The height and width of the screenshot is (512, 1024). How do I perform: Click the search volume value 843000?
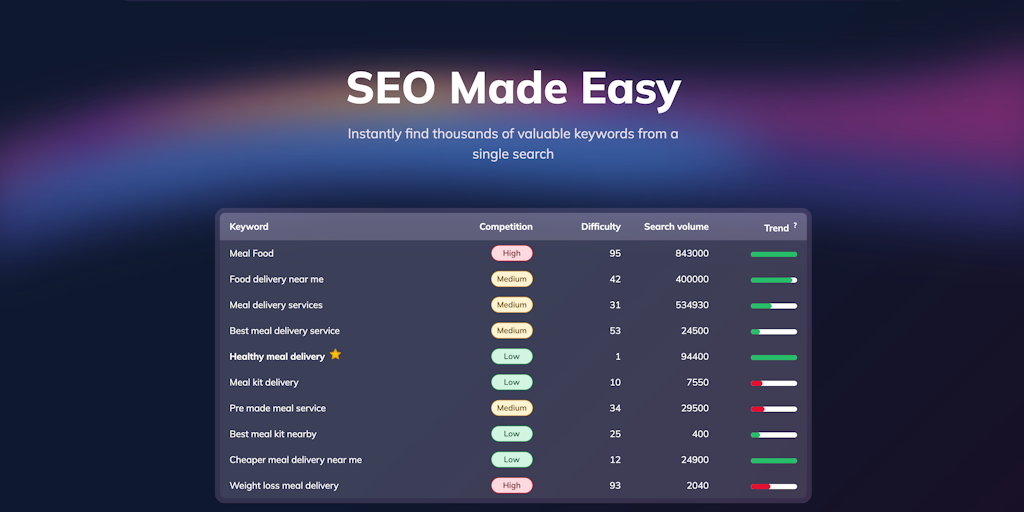coord(692,253)
